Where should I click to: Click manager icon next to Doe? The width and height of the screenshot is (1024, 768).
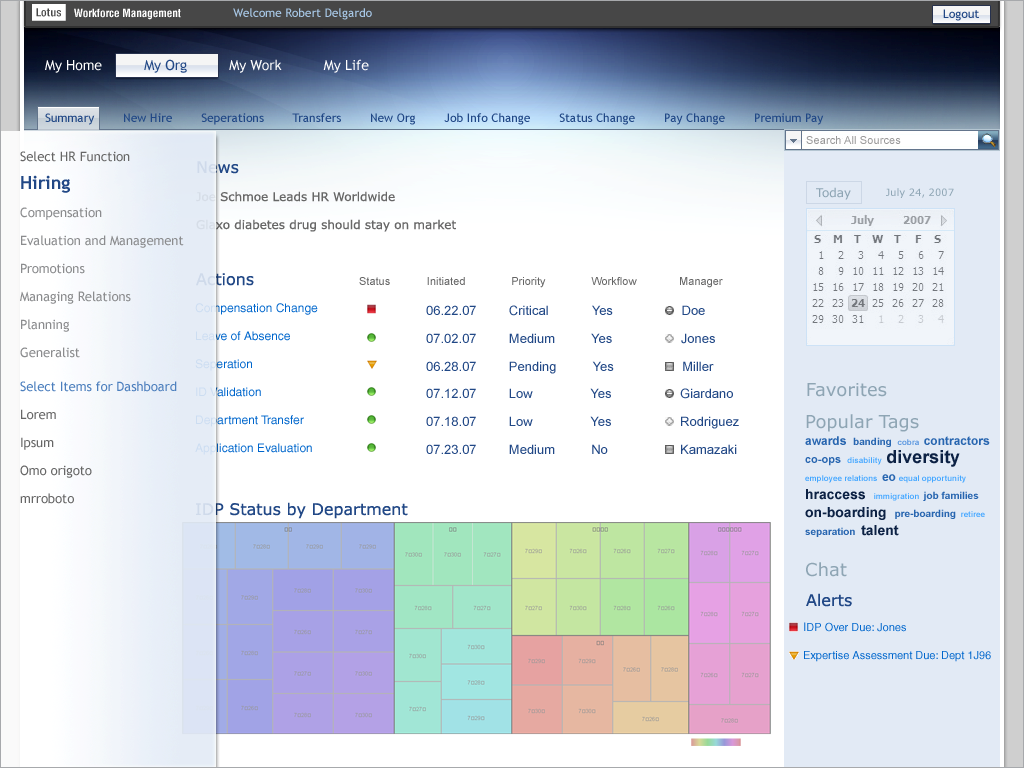[669, 311]
